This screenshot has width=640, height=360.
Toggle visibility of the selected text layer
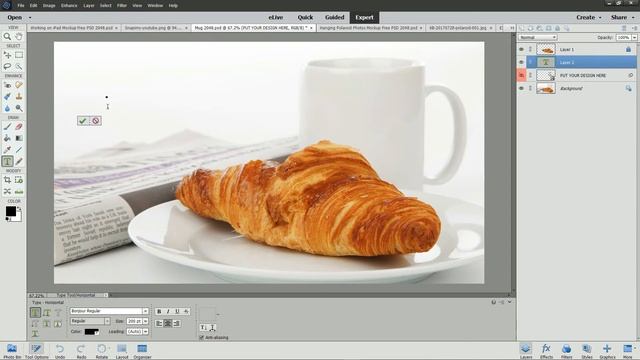point(521,62)
